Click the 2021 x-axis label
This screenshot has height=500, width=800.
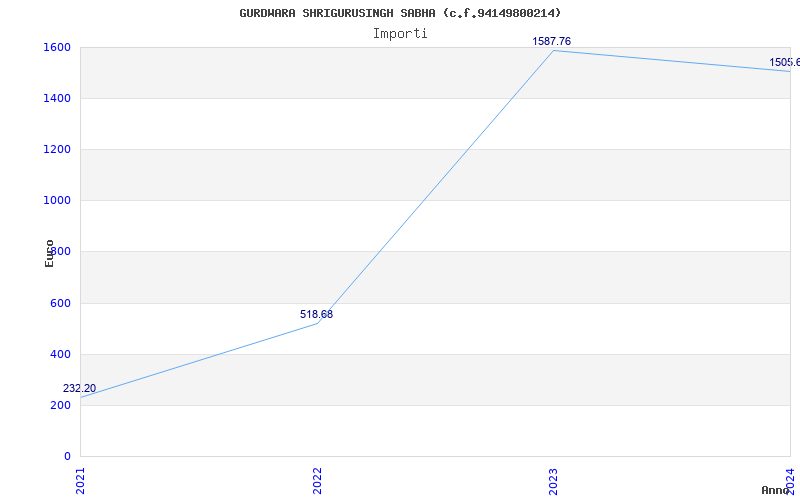point(81,481)
